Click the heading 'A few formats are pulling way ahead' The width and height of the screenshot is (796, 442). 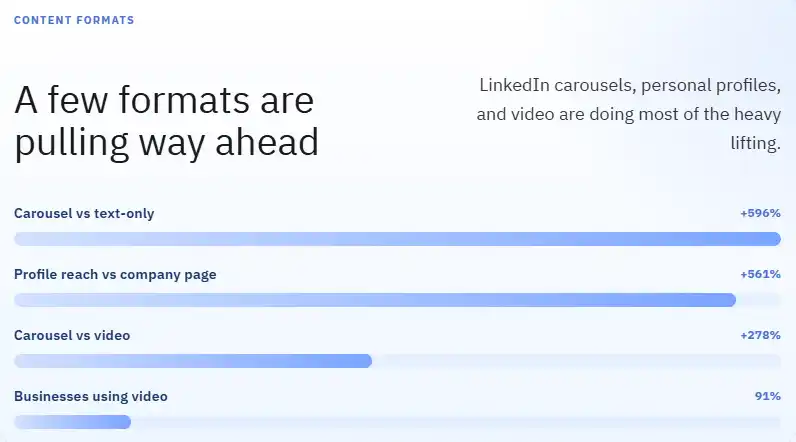(167, 122)
